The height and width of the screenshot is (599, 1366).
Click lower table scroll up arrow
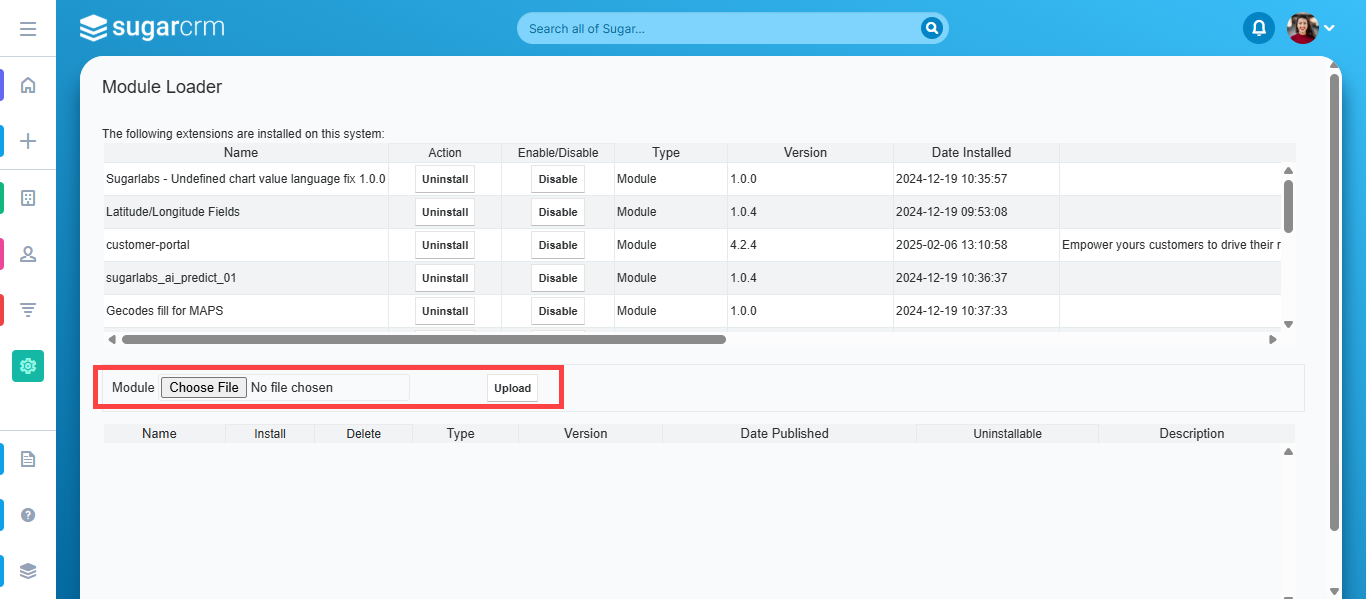tap(1288, 452)
